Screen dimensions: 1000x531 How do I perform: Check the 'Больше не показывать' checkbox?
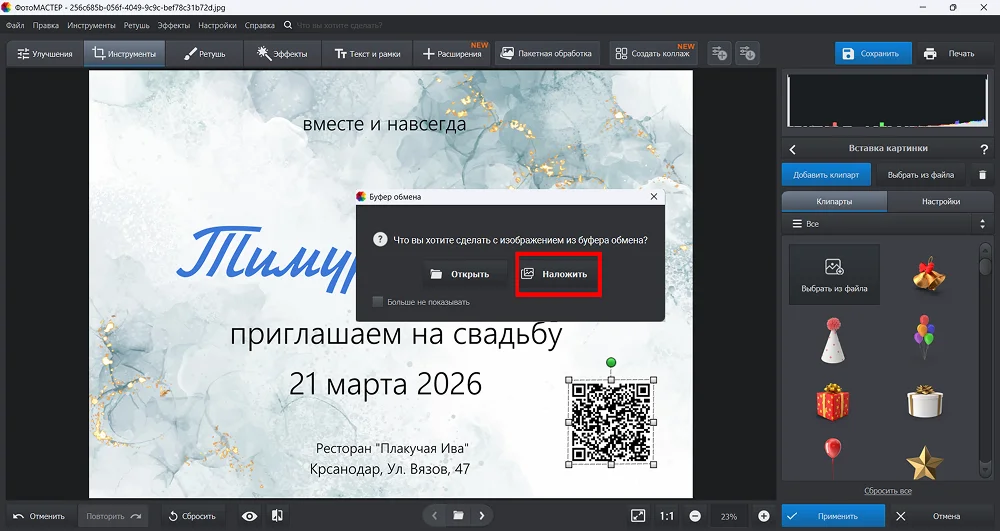[378, 301]
